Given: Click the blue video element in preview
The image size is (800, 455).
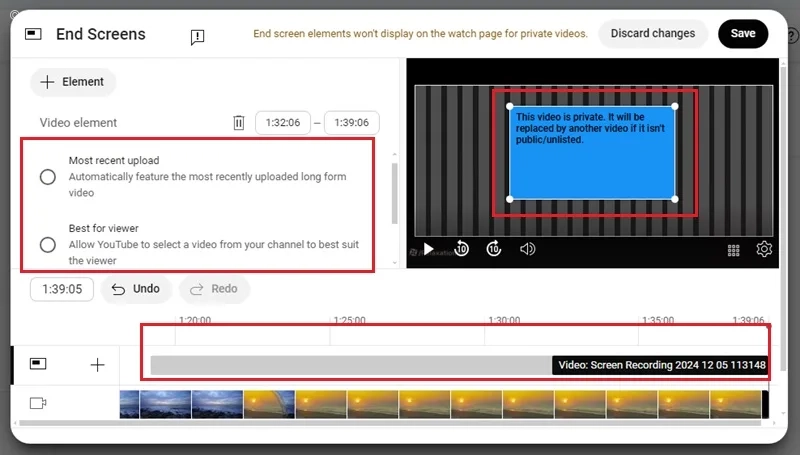Looking at the screenshot, I should [x=592, y=153].
